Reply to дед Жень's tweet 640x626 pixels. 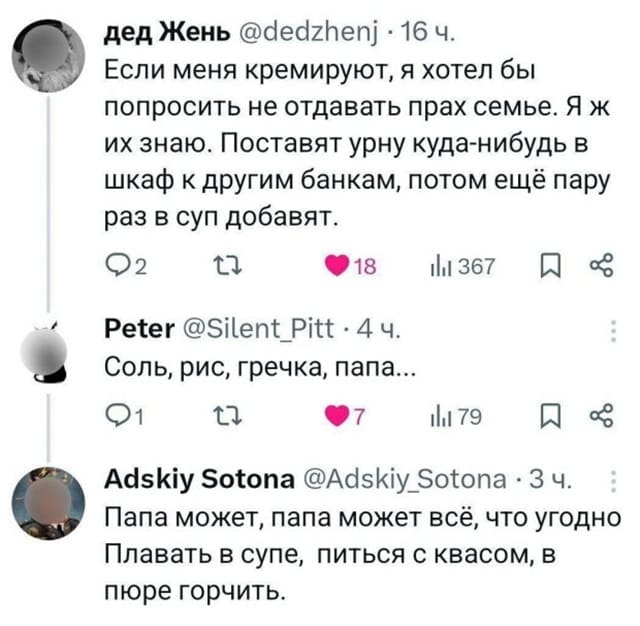coord(117,265)
